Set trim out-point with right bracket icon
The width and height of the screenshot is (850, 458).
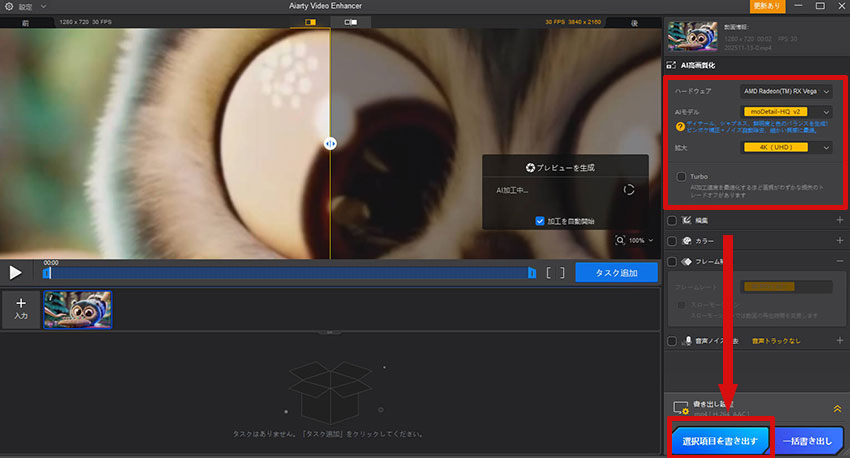pyautogui.click(x=562, y=273)
